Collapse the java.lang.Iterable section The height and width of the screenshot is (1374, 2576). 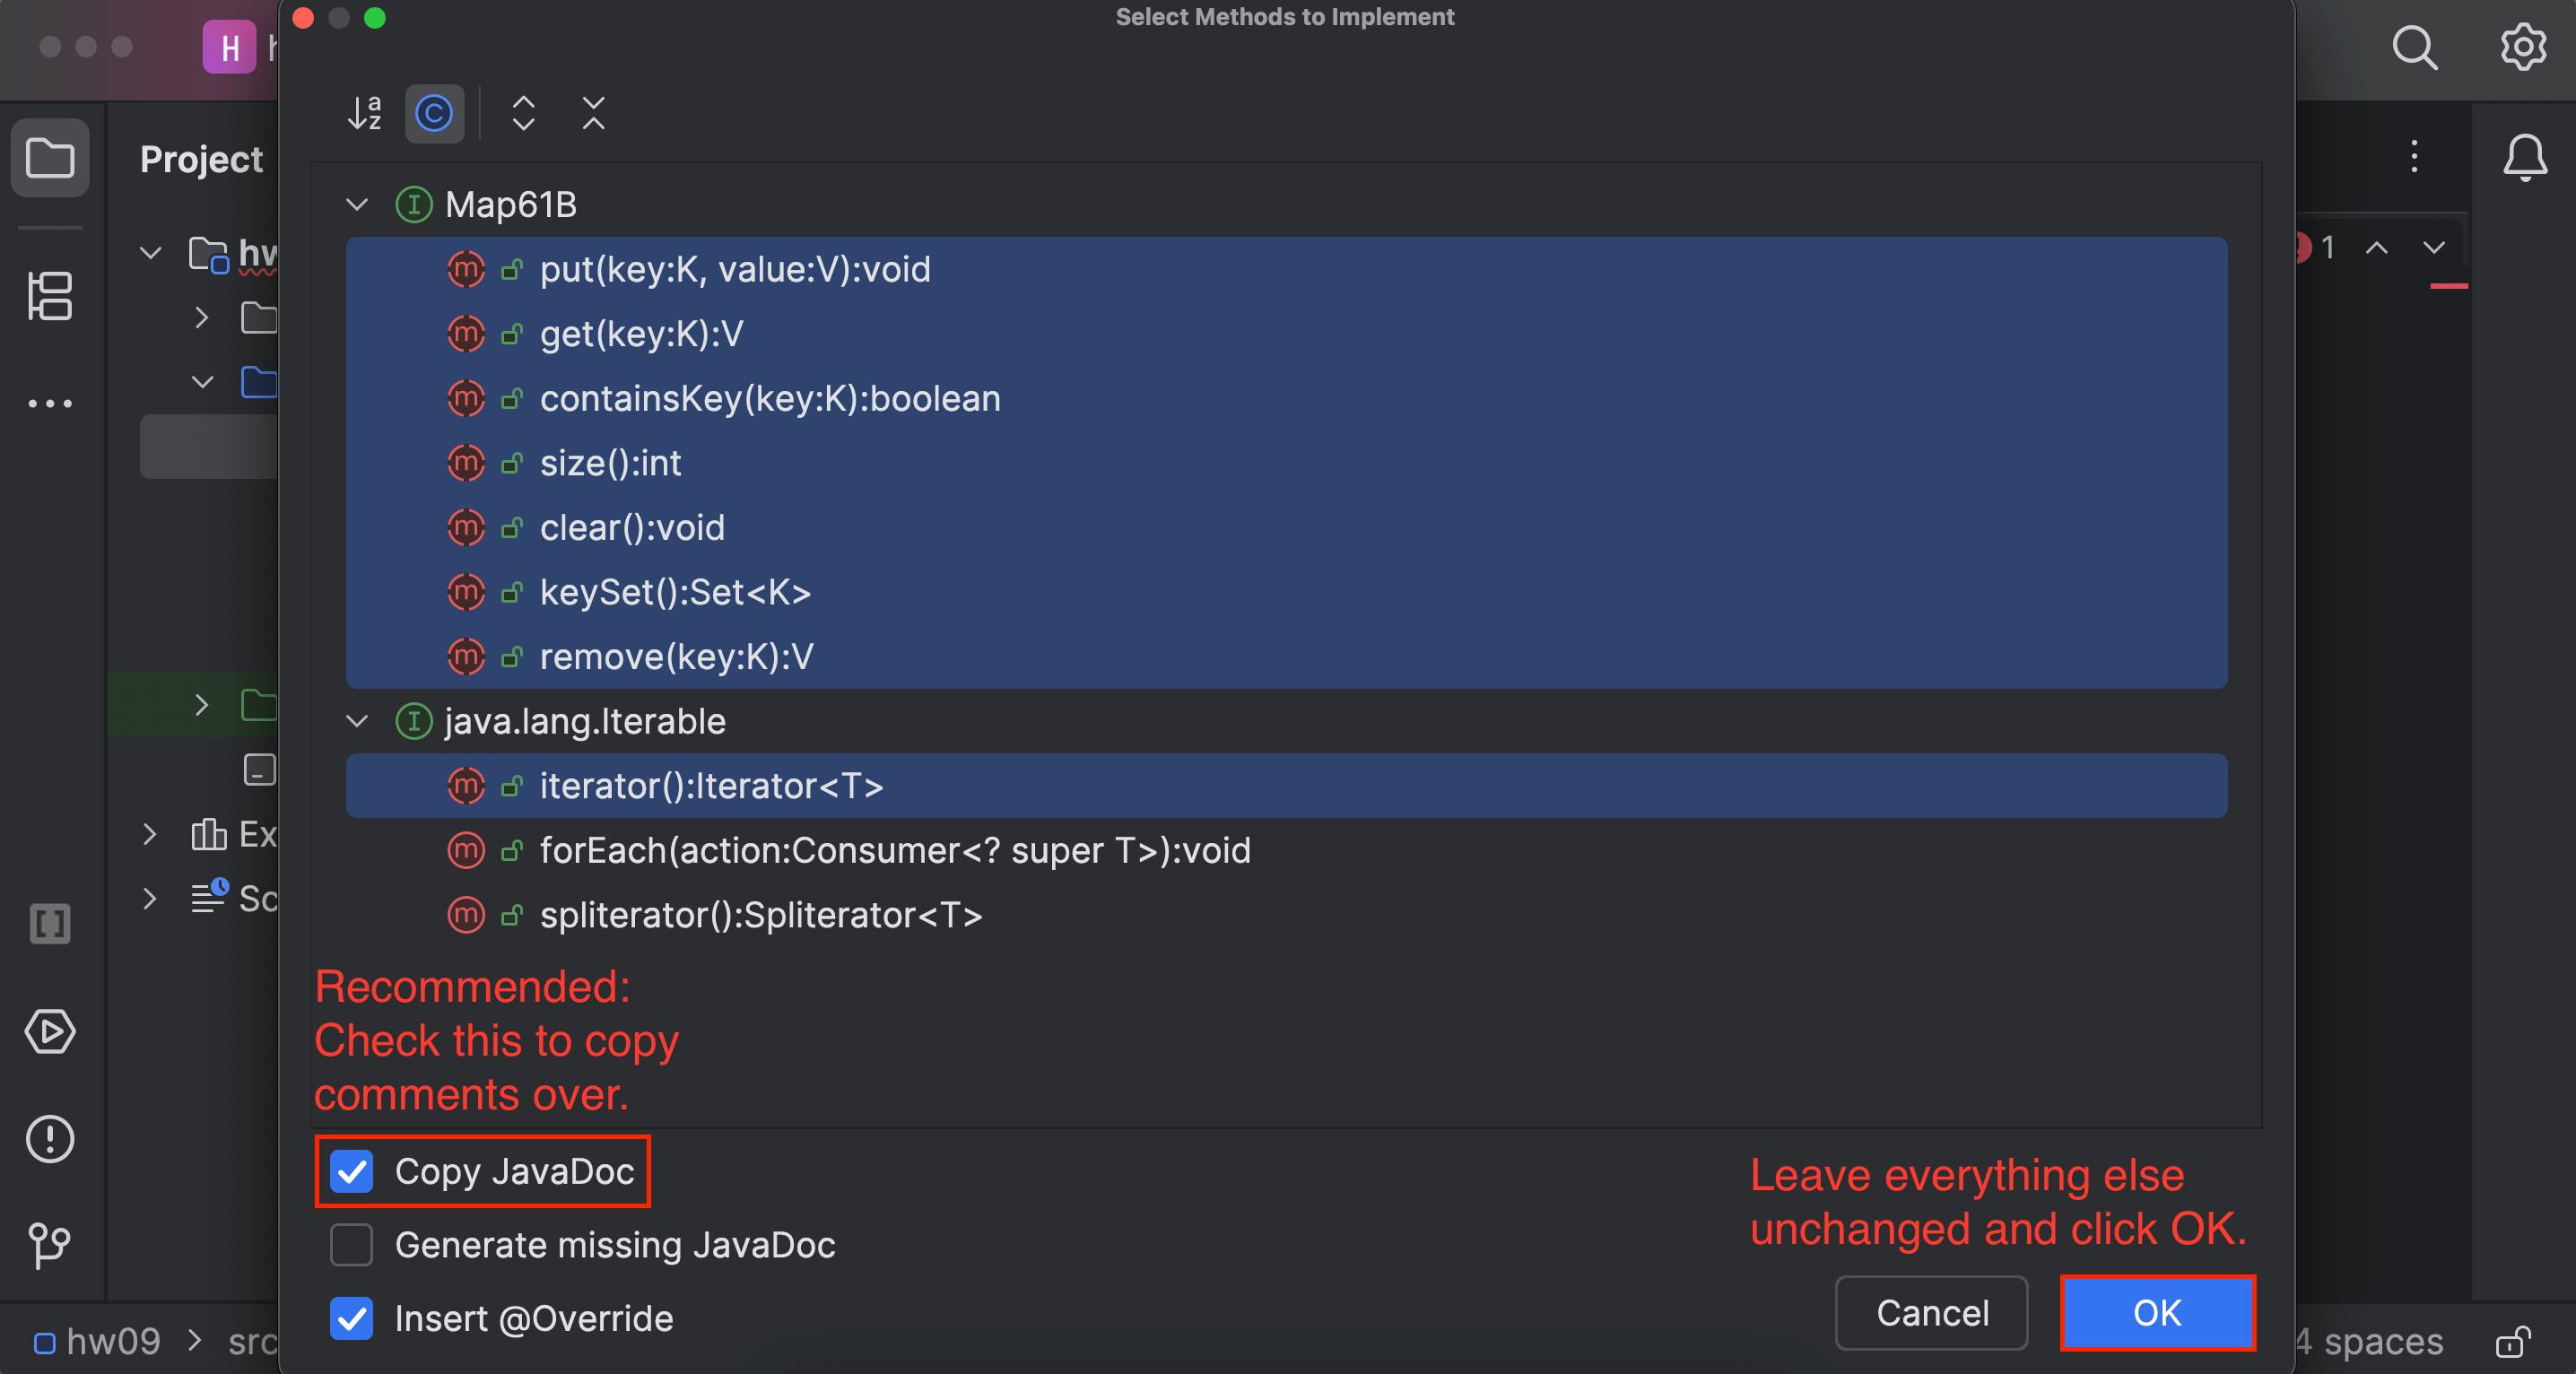point(356,722)
